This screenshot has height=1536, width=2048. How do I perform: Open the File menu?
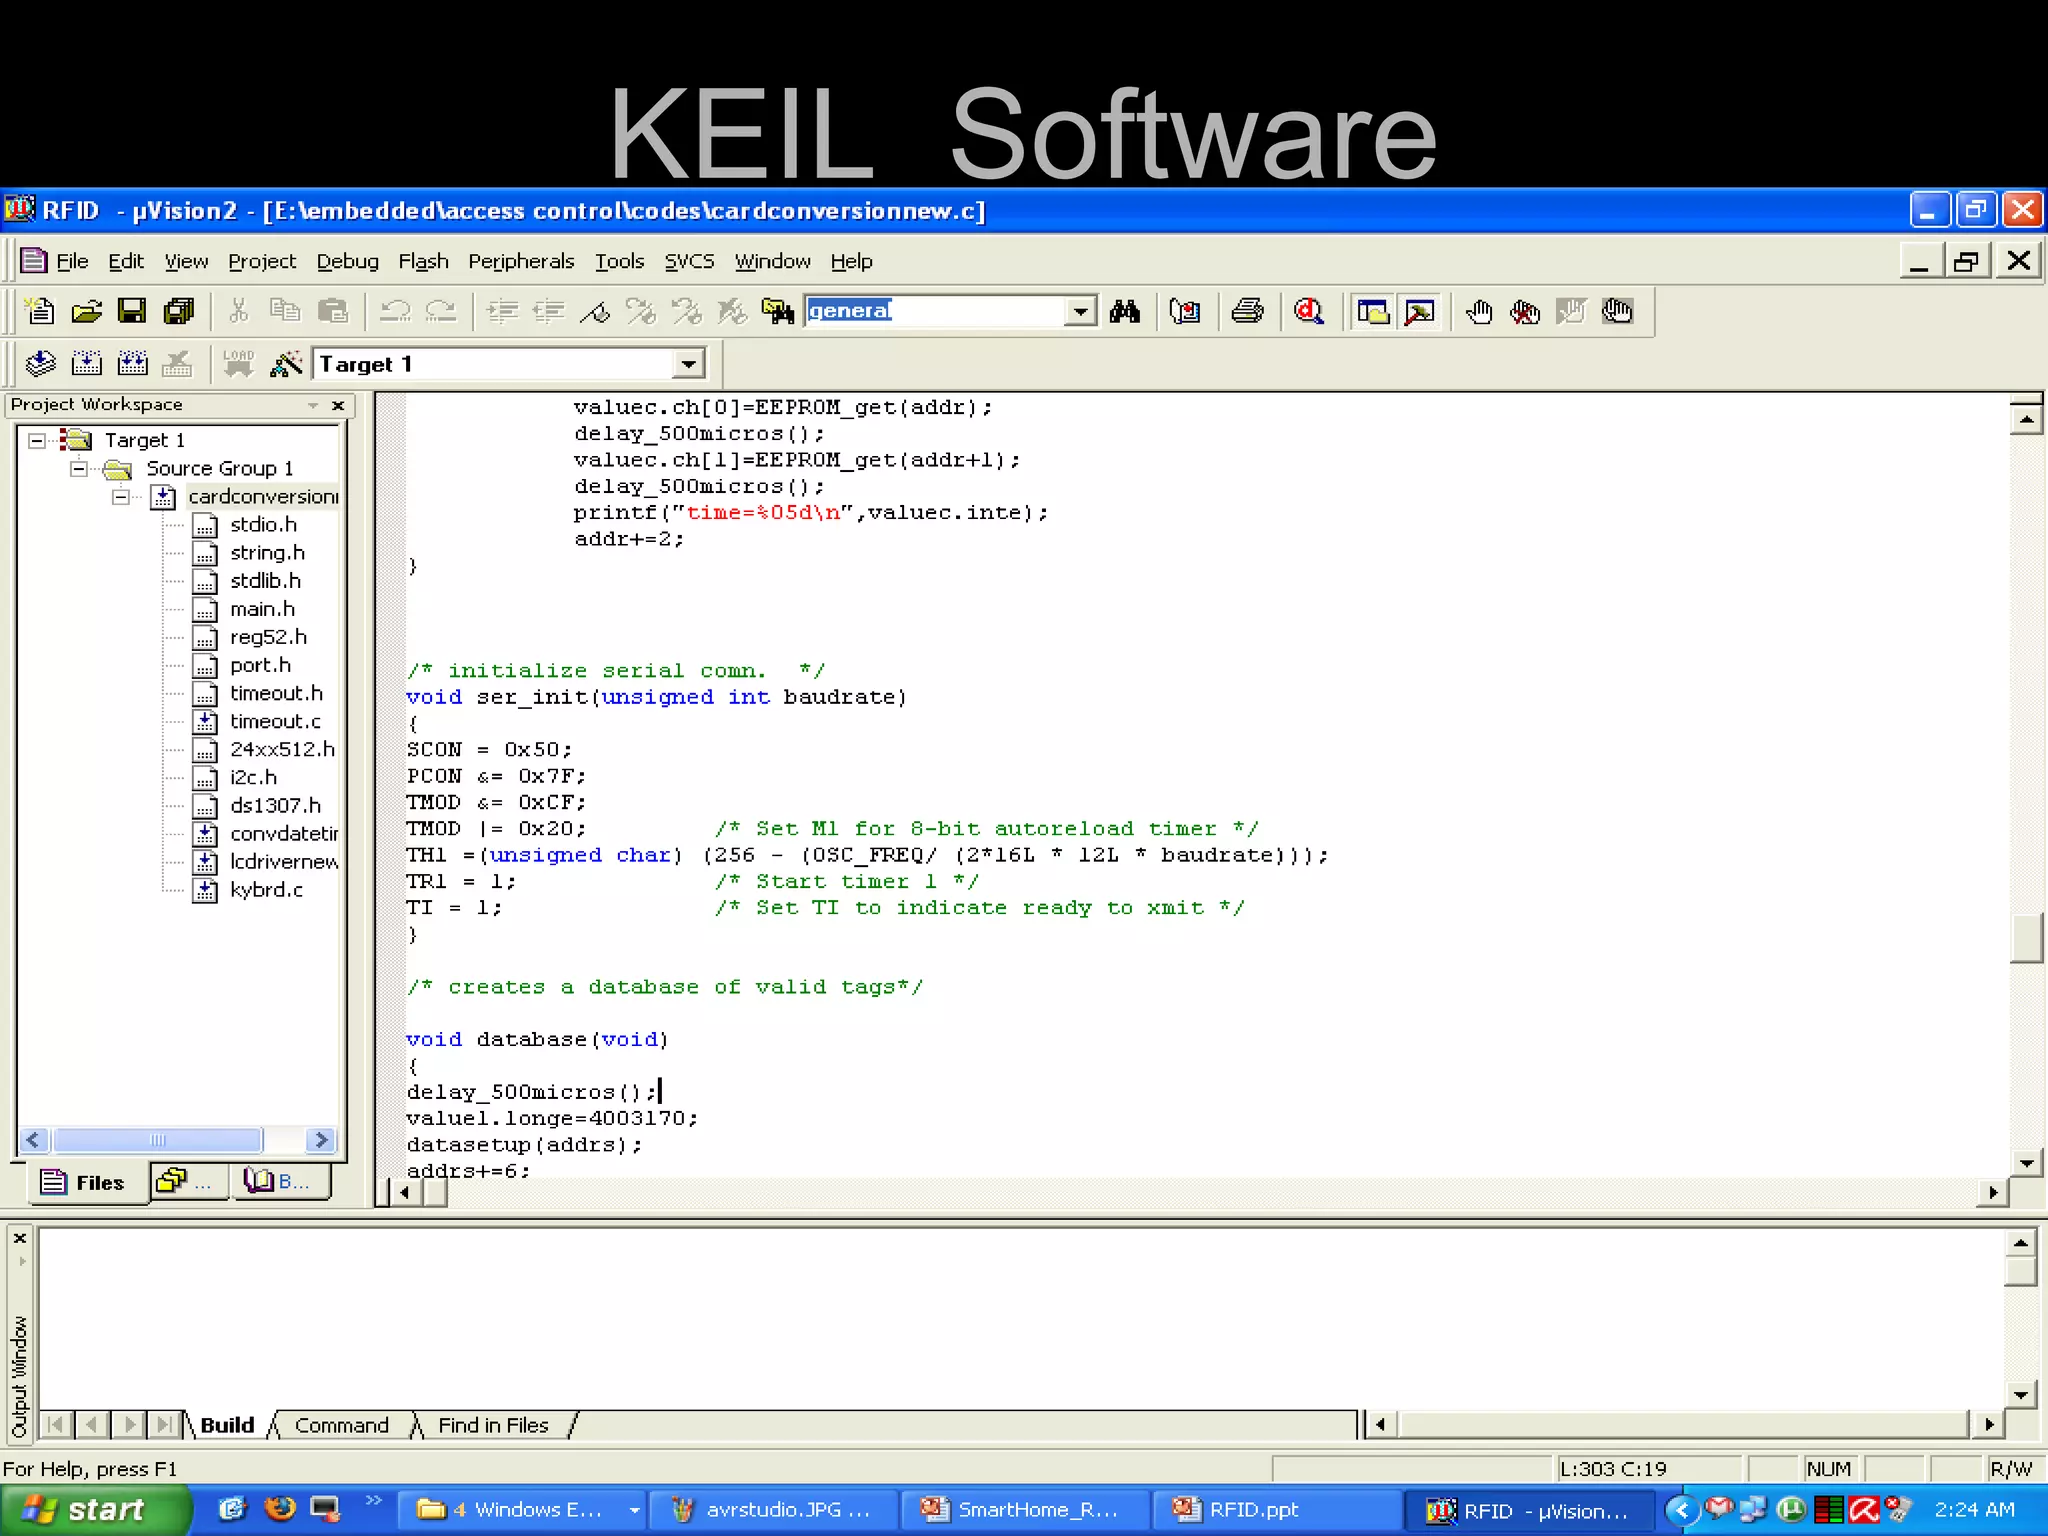[72, 261]
